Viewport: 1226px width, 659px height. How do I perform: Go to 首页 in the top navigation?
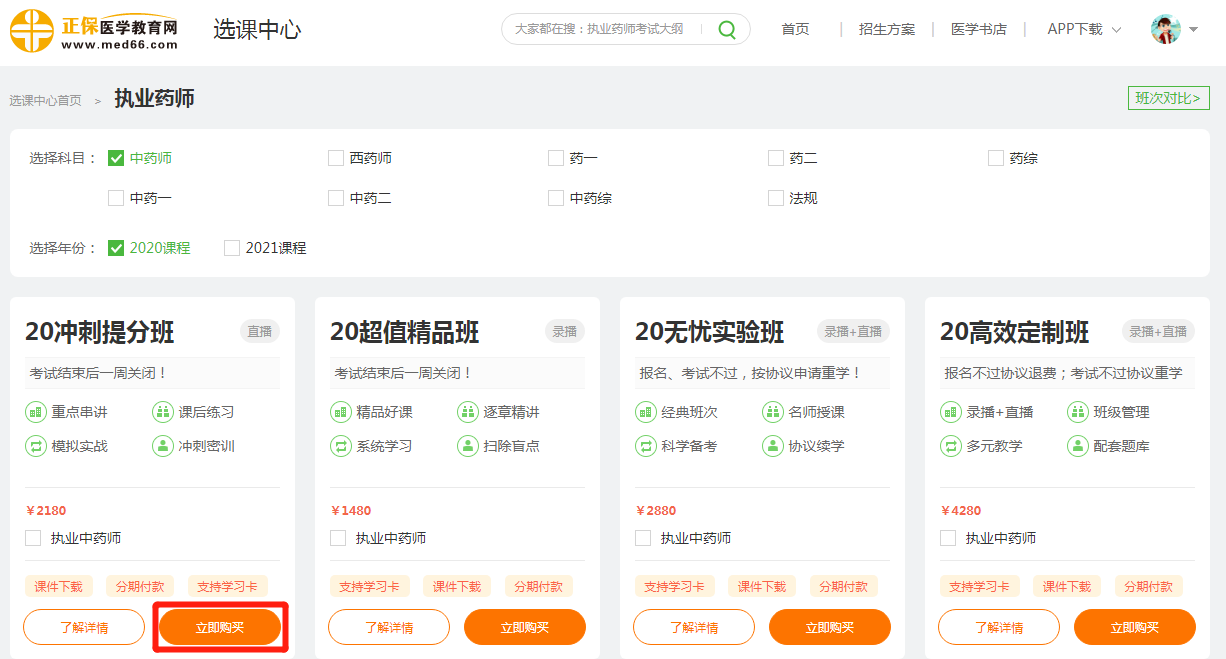pos(795,29)
